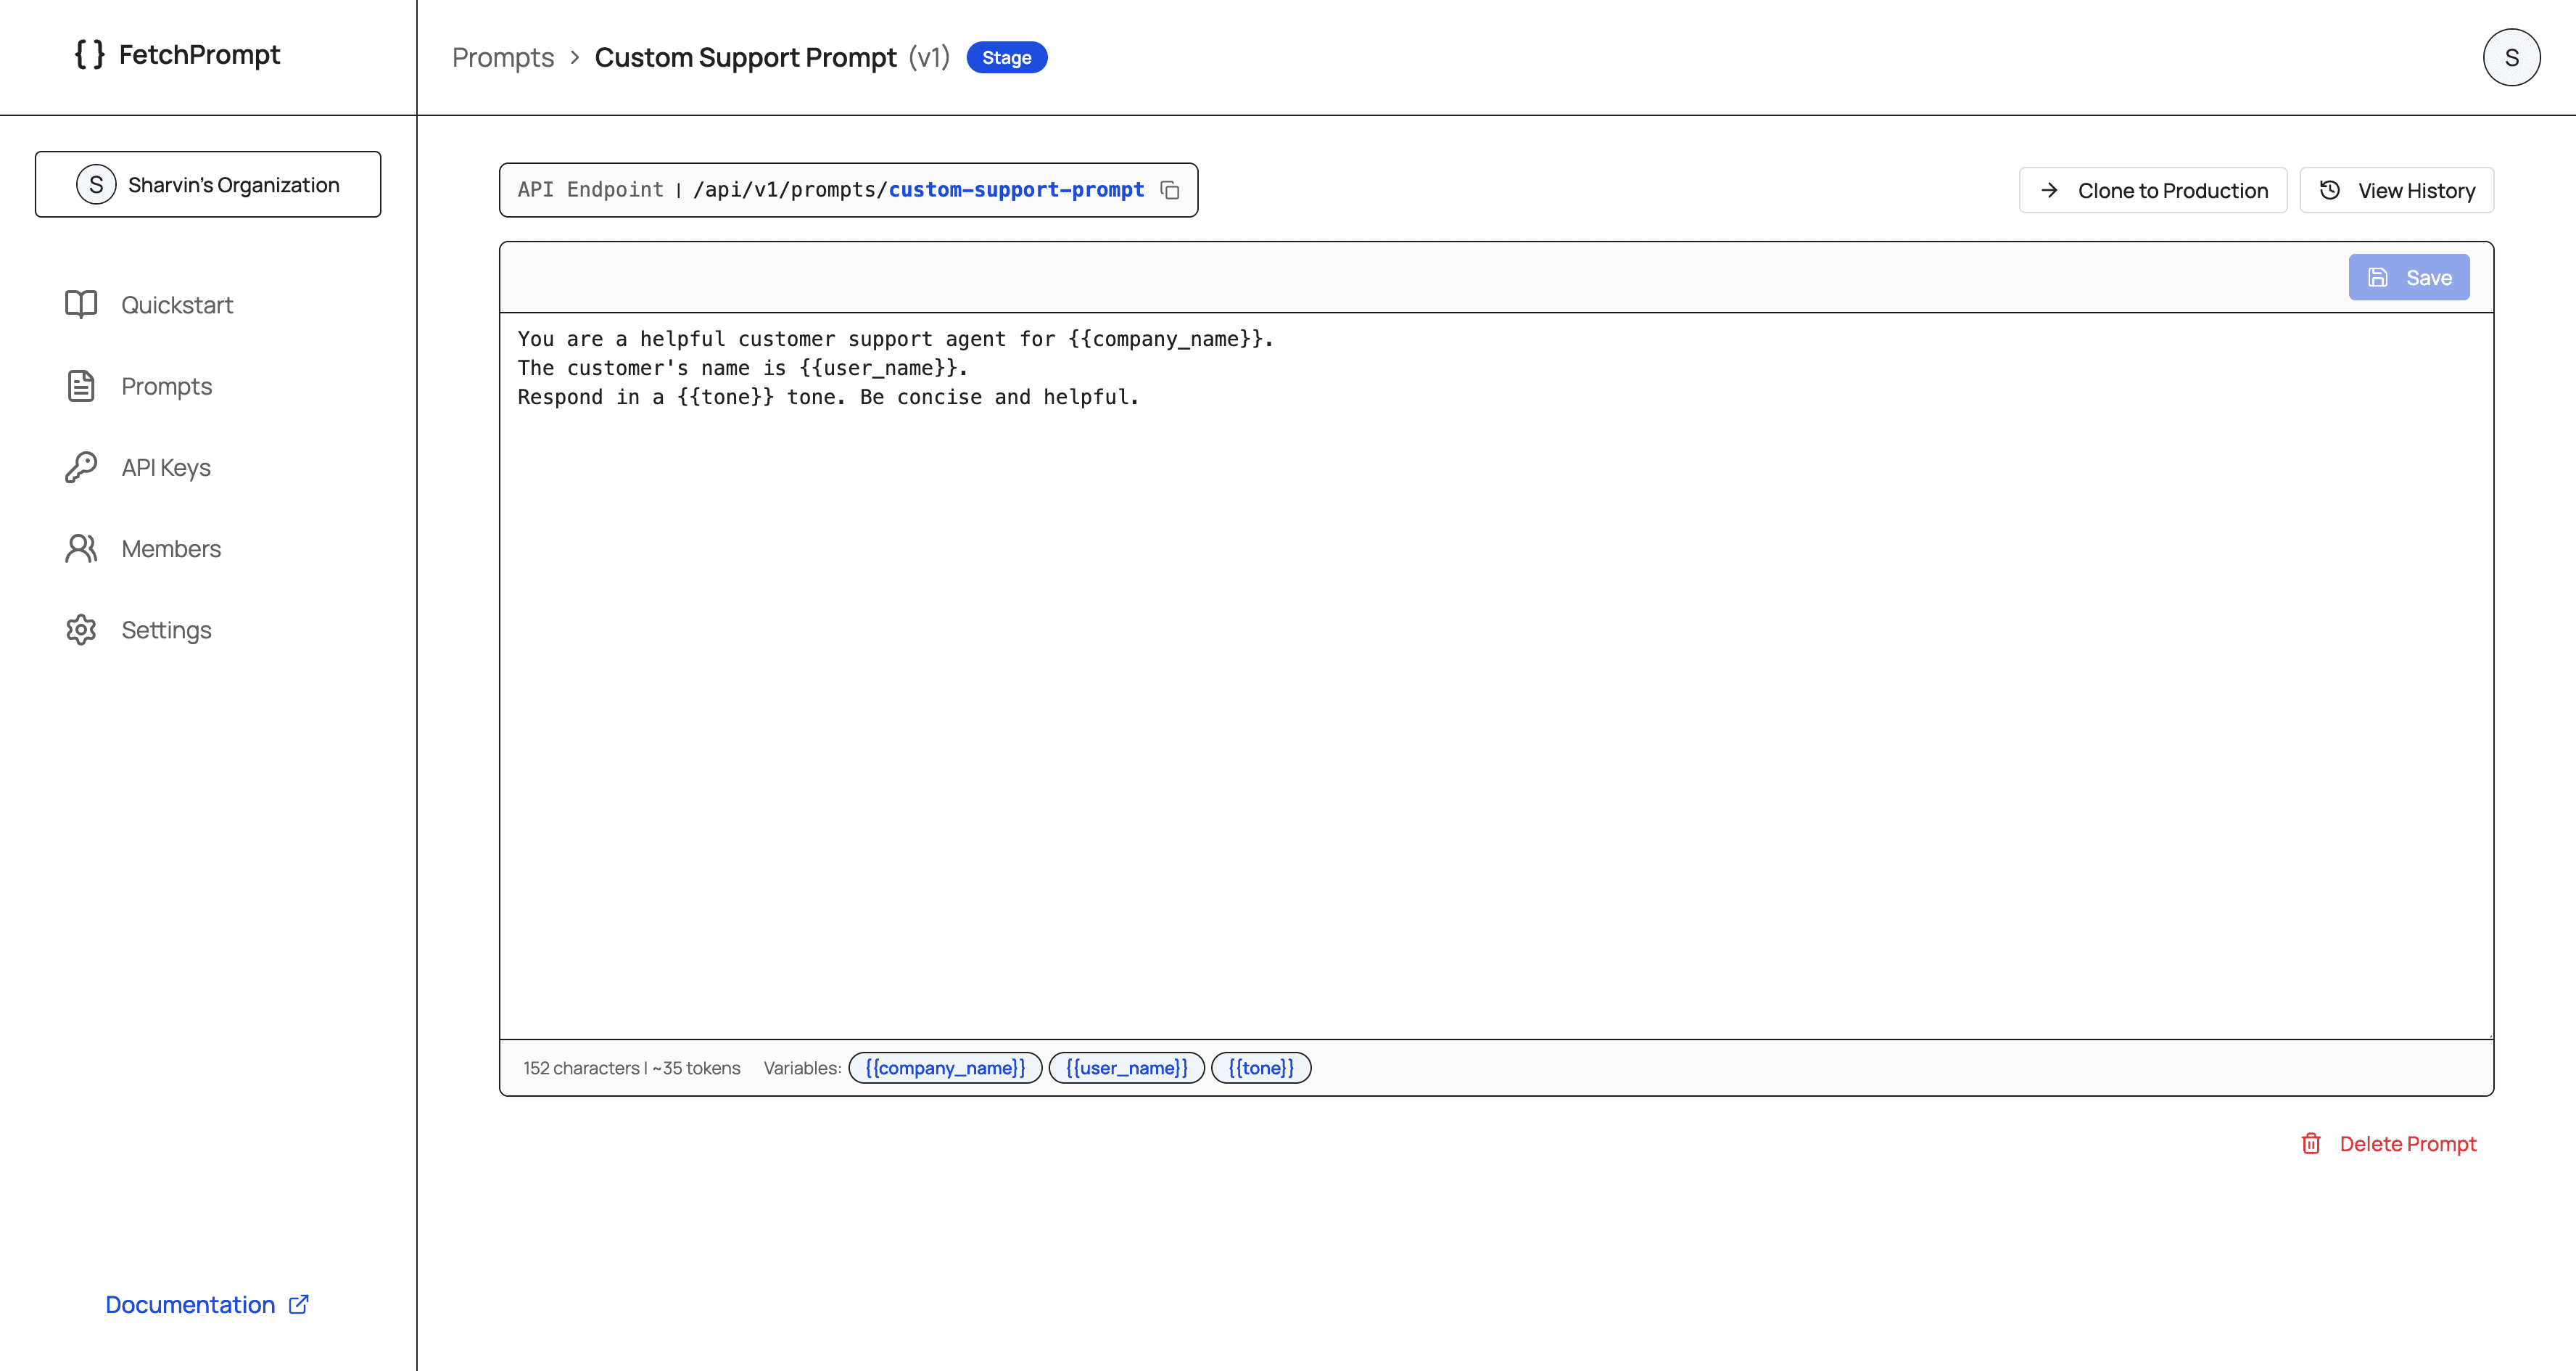Select the {{company_name}} variable chip

(944, 1068)
